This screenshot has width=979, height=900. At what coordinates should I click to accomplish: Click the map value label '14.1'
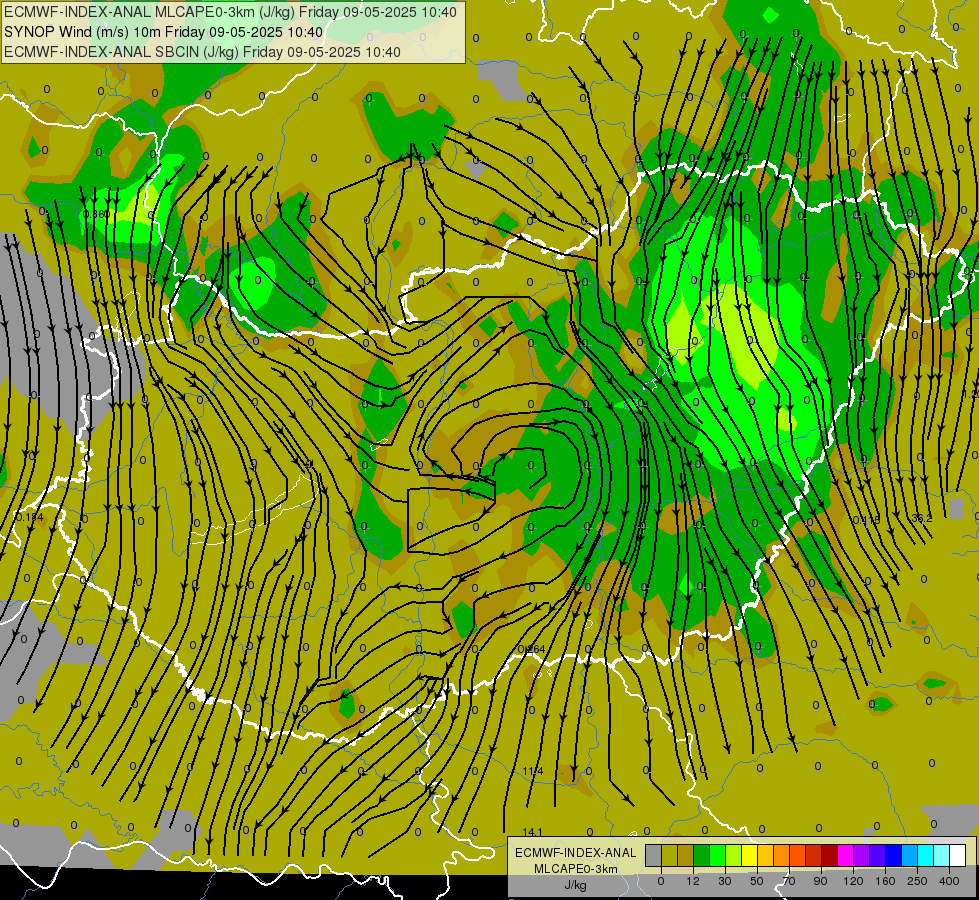533,832
